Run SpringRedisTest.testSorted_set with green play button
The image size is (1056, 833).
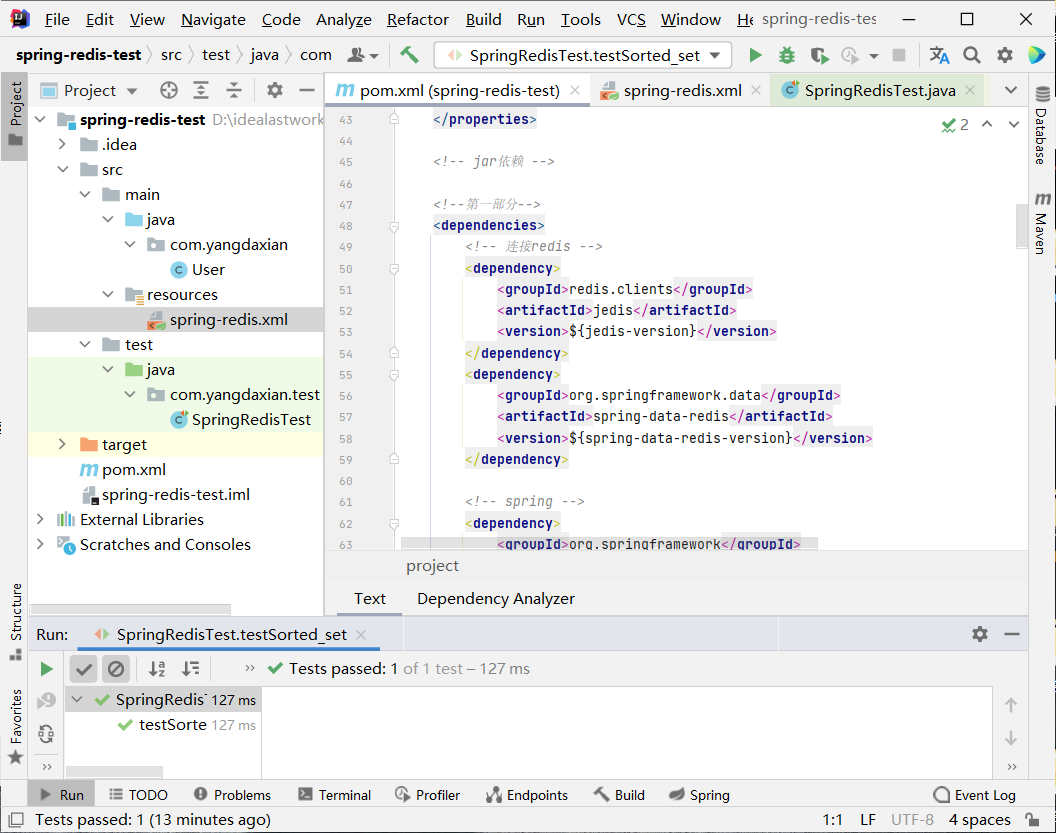pyautogui.click(x=756, y=55)
